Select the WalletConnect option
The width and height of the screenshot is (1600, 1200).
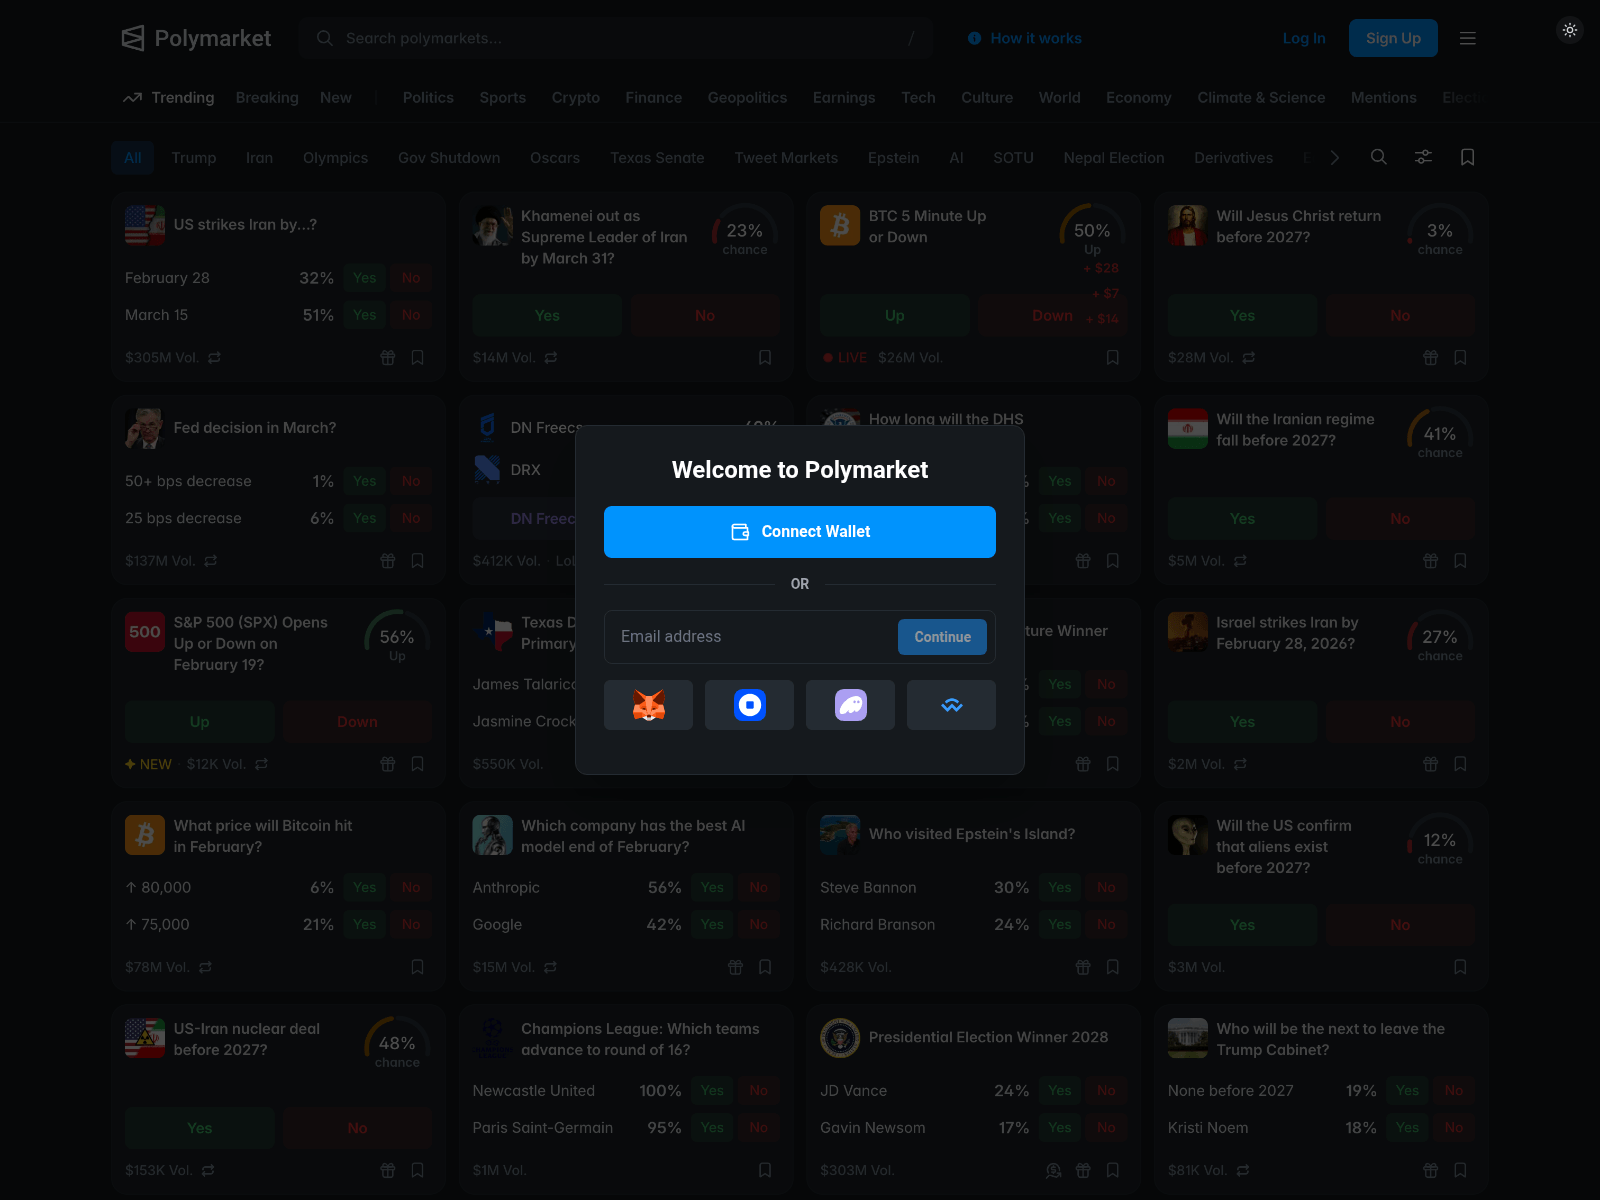coord(951,705)
